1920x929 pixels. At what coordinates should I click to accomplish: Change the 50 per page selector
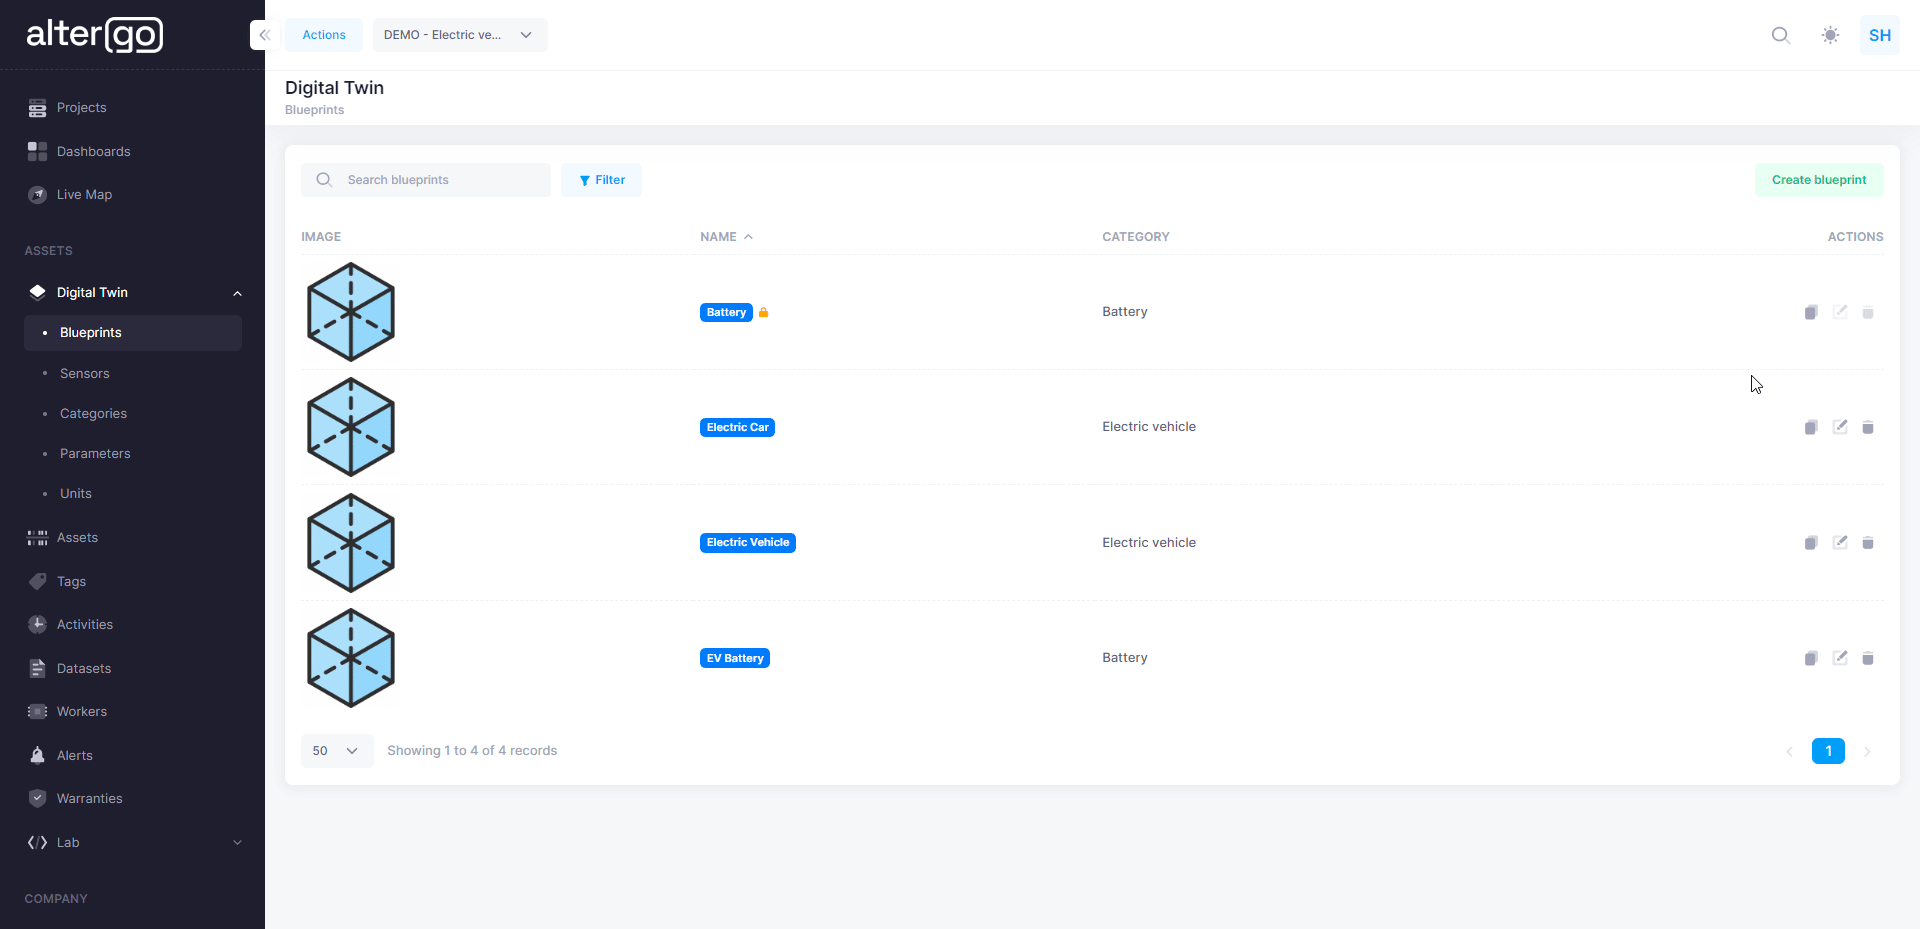[x=336, y=751]
